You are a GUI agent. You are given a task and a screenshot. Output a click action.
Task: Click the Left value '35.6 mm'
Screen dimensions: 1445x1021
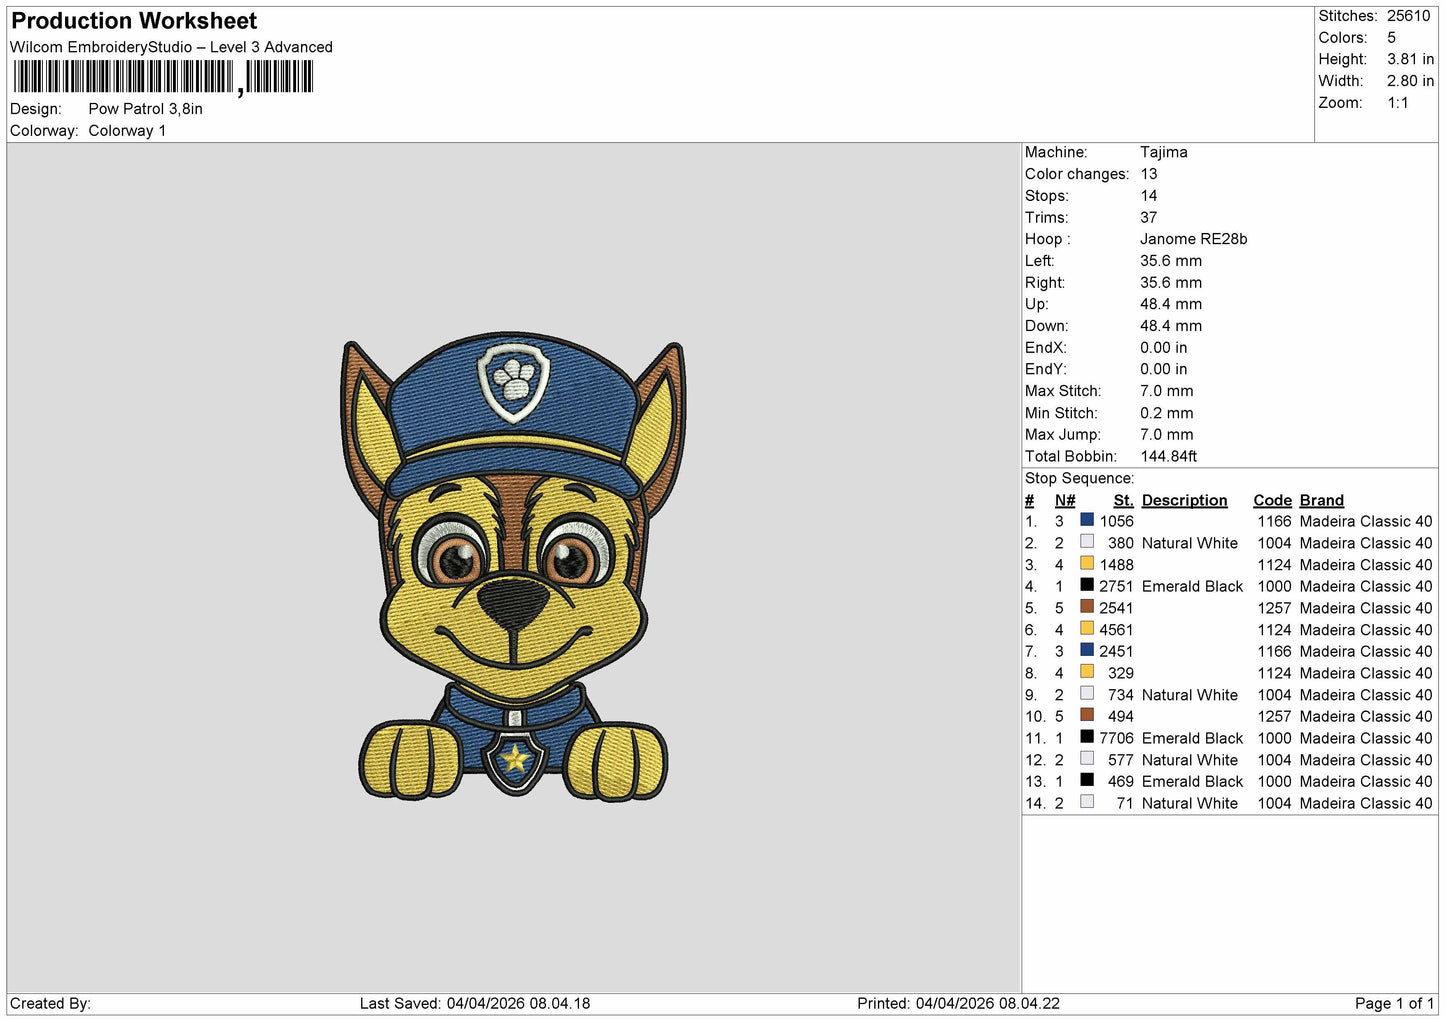pos(1171,261)
